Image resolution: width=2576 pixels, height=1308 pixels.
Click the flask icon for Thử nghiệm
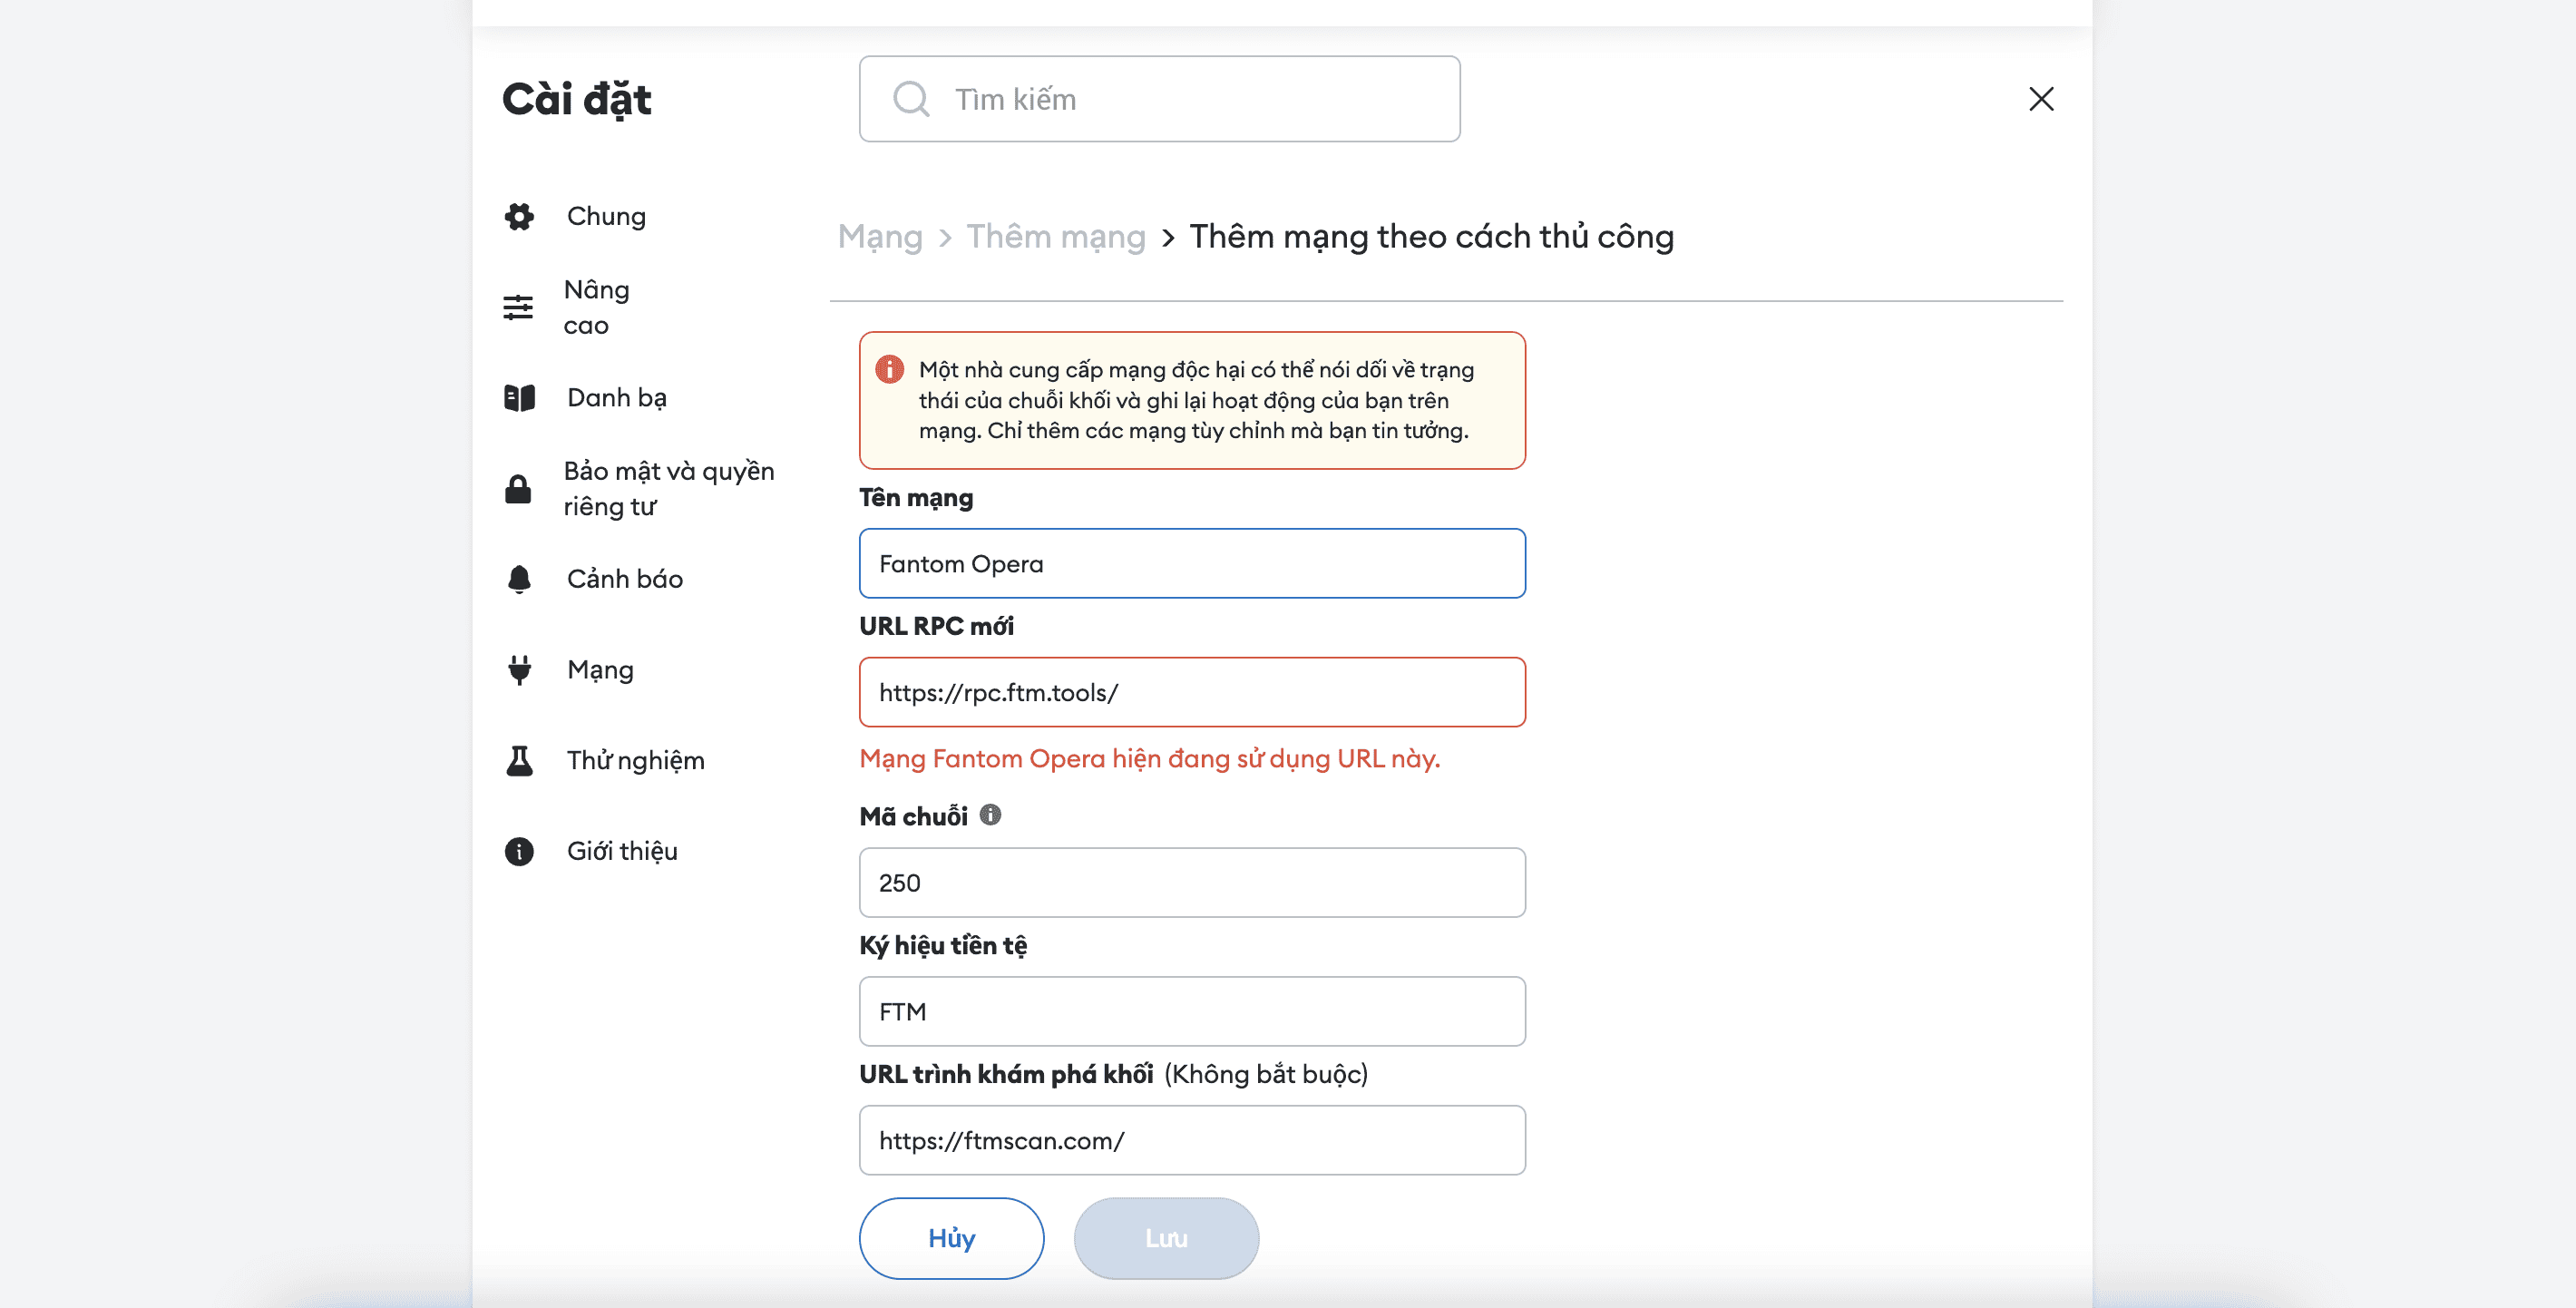click(x=519, y=761)
